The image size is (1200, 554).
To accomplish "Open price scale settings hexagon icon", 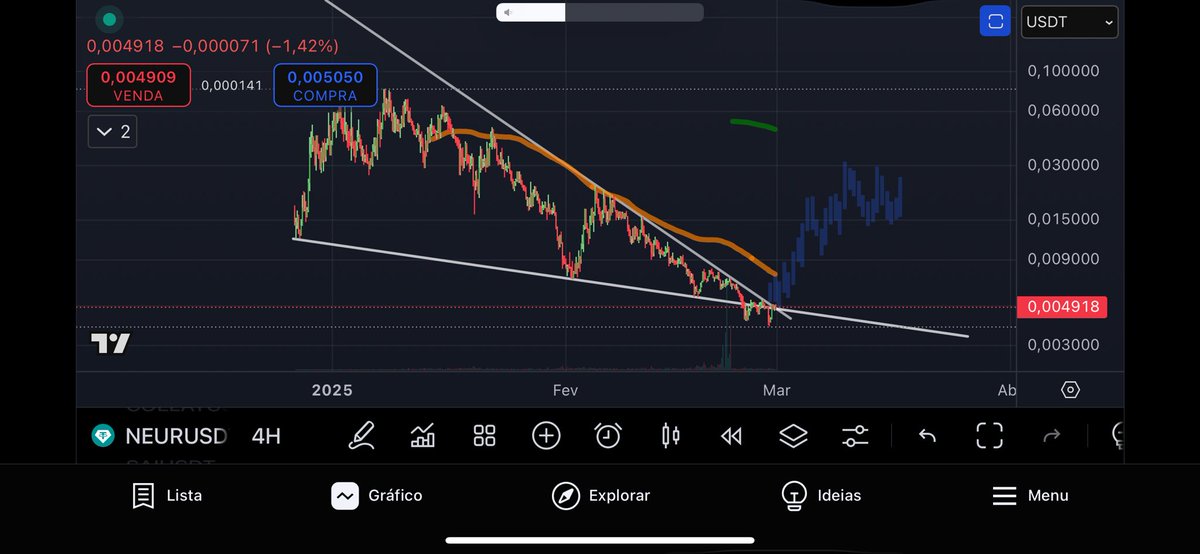I will coord(1071,390).
